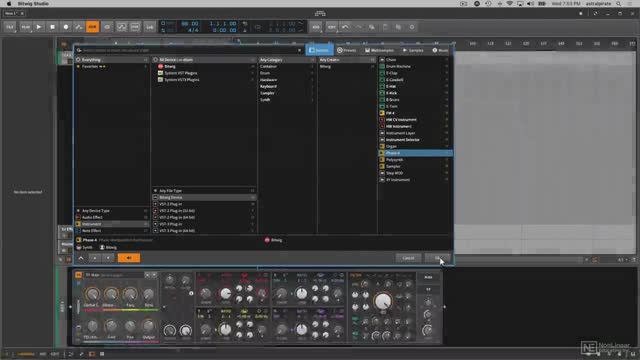The image size is (640, 360).
Task: Open the ADD menu in the toolbar
Action: (x=316, y=27)
